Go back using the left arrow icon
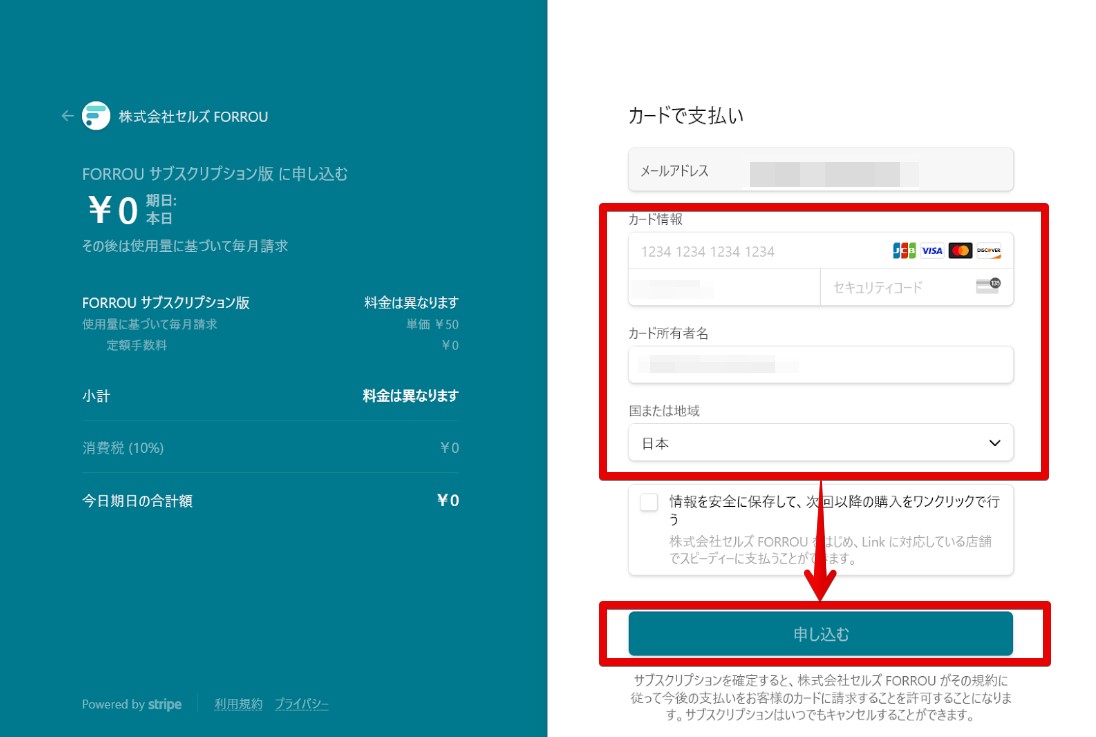1096x737 pixels. point(68,116)
